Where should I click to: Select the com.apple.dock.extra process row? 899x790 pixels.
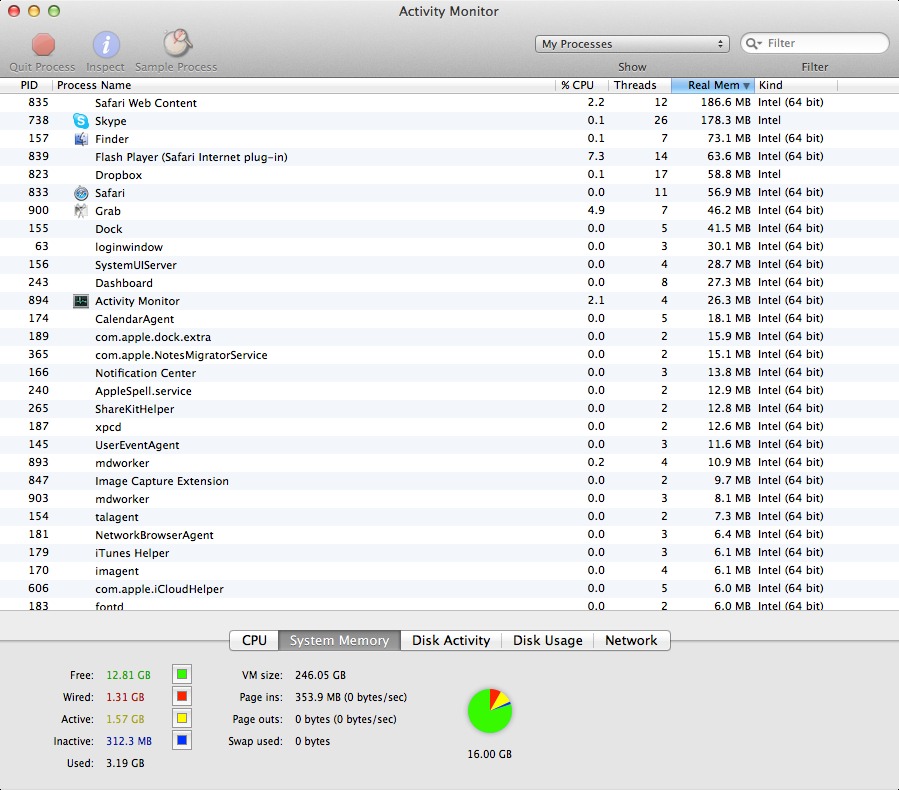point(450,337)
